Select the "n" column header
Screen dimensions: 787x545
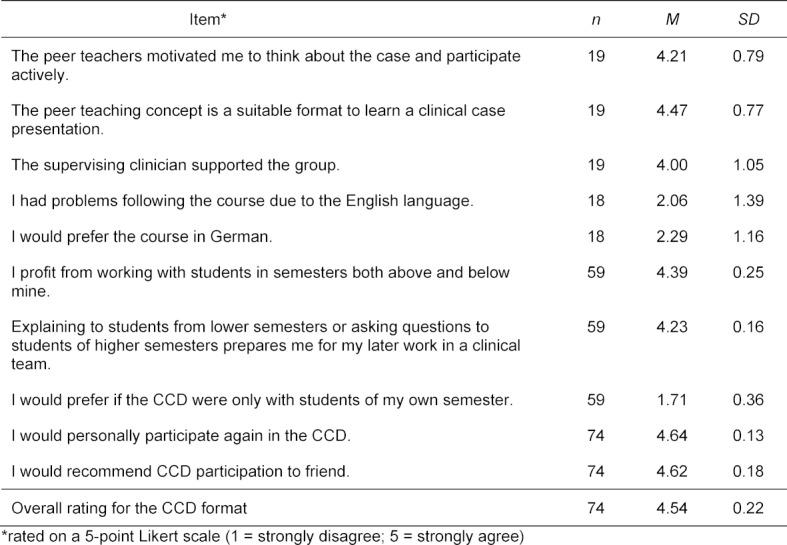597,17
